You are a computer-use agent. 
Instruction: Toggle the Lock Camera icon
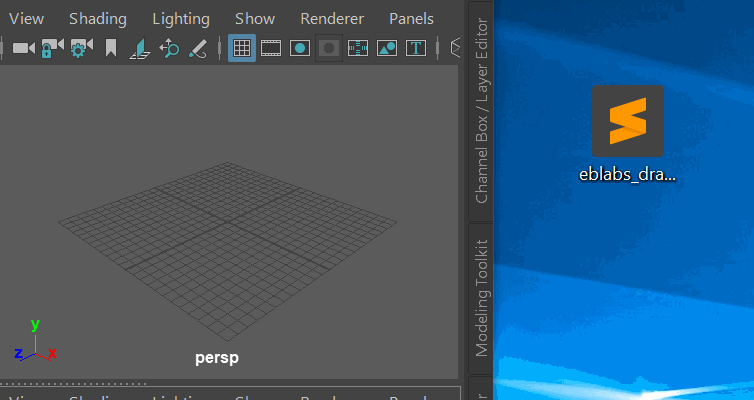(52, 48)
